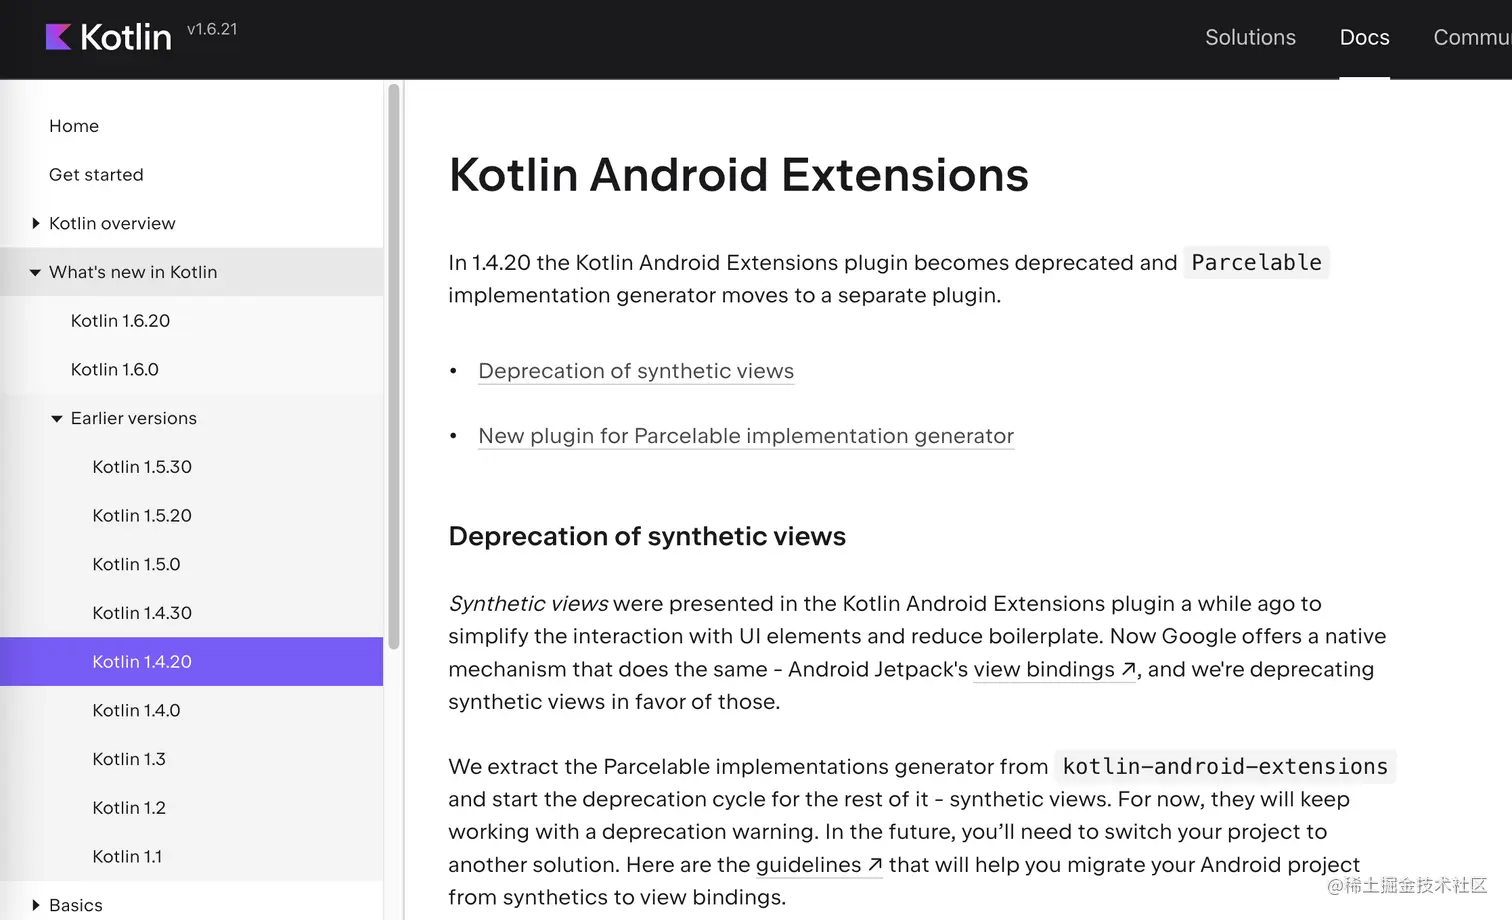Open Kotlin 1.5.0 page

136,565
